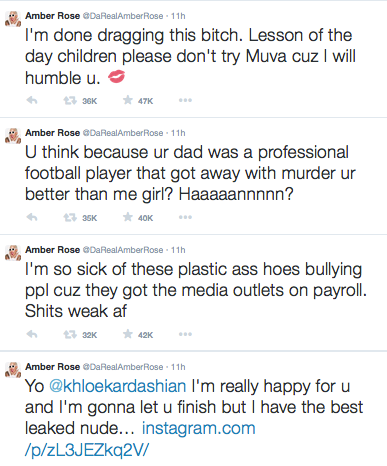Click Amber Rose name on first tweet

pyautogui.click(x=52, y=16)
